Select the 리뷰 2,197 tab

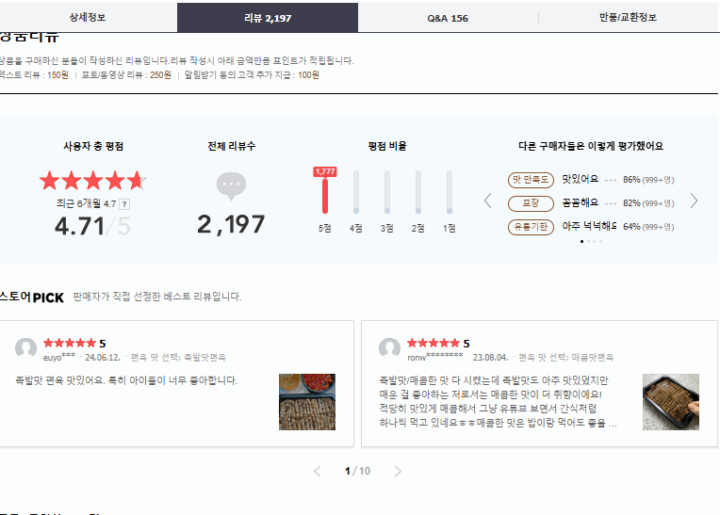(268, 18)
